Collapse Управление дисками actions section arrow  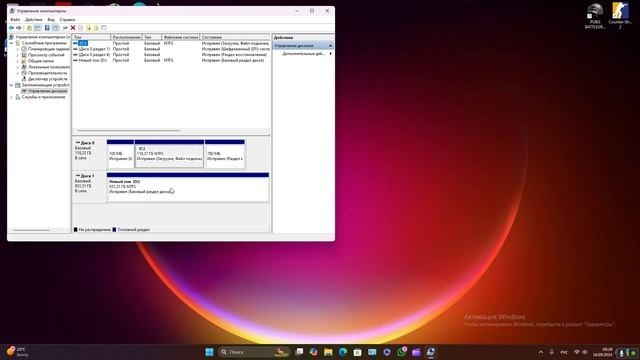click(x=330, y=46)
